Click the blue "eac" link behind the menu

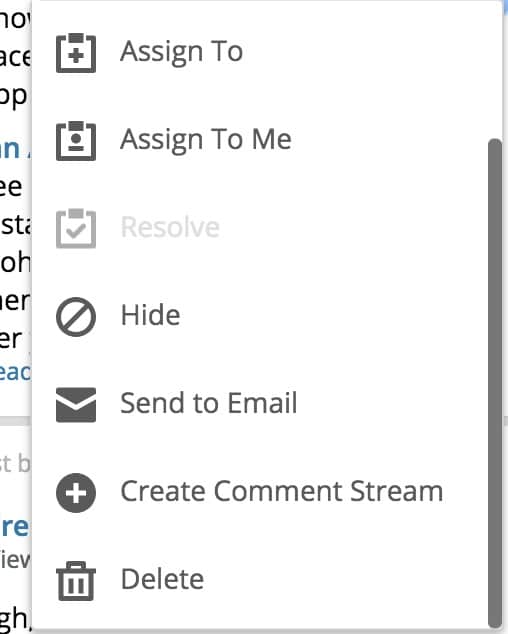(15, 372)
